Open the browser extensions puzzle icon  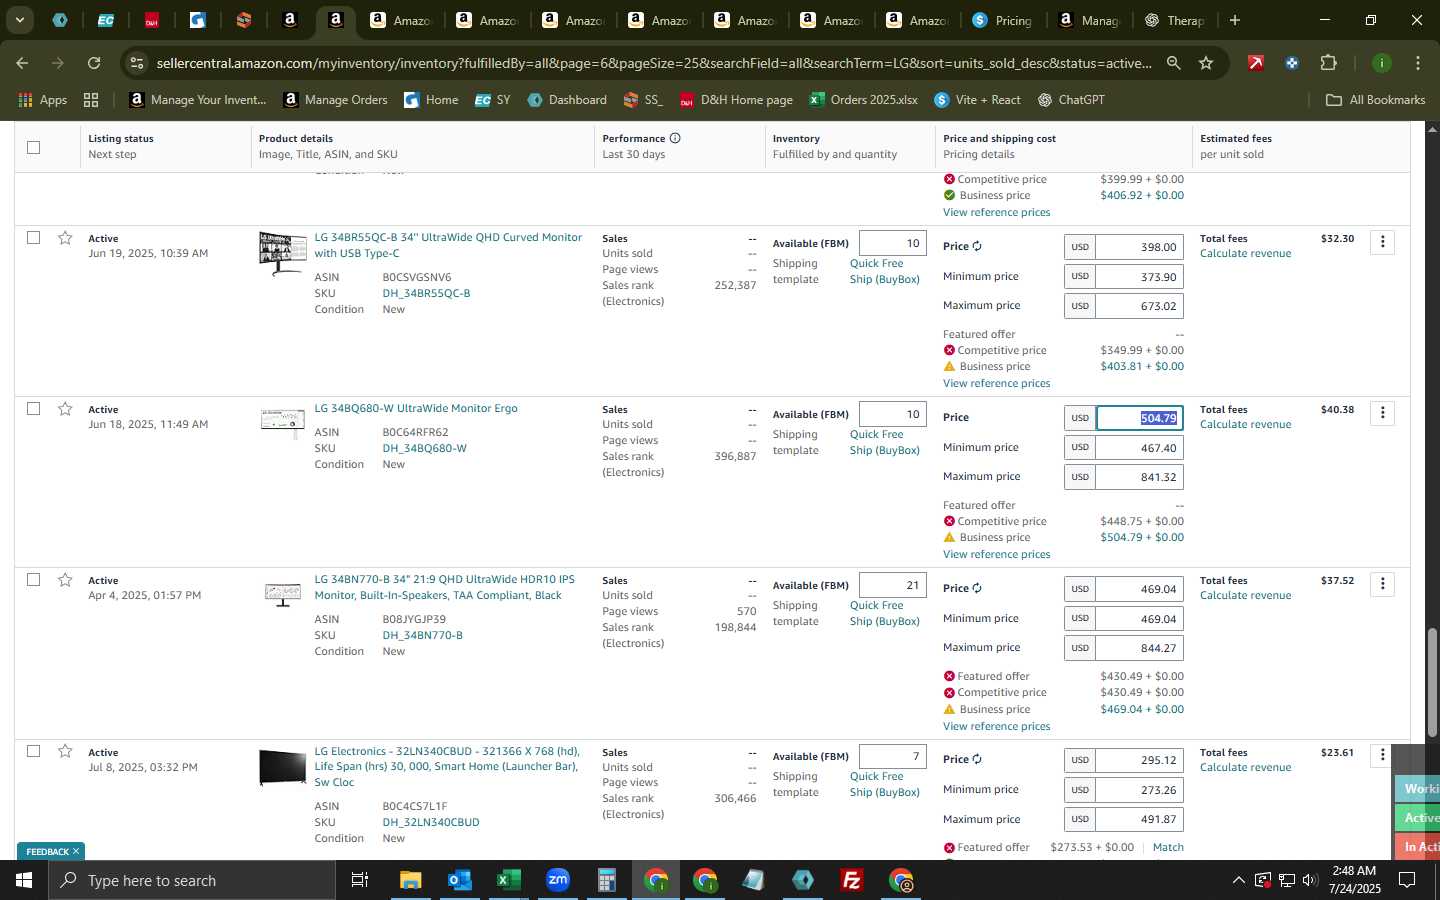tap(1328, 63)
